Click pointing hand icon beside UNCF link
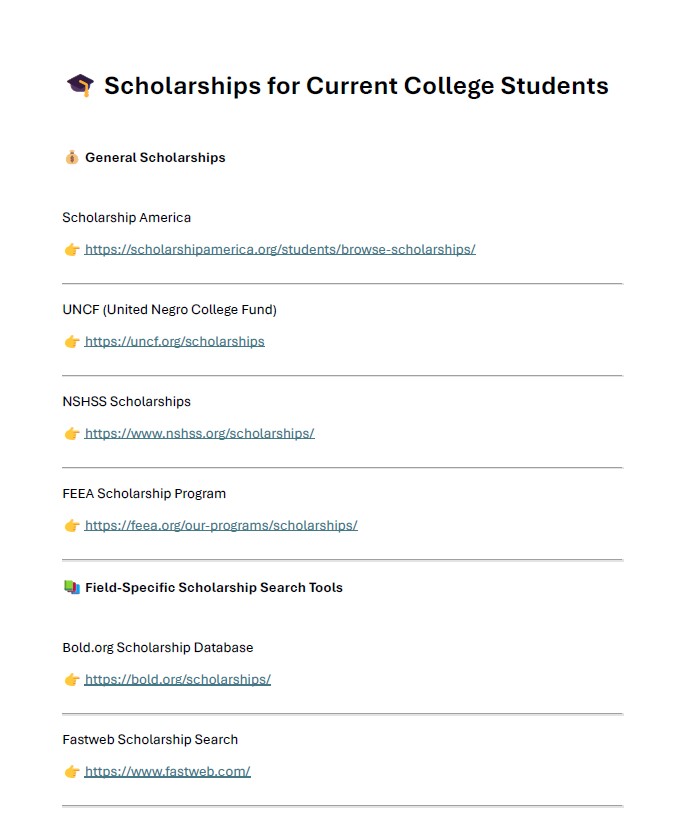Viewport: 679px width, 839px height. click(72, 342)
